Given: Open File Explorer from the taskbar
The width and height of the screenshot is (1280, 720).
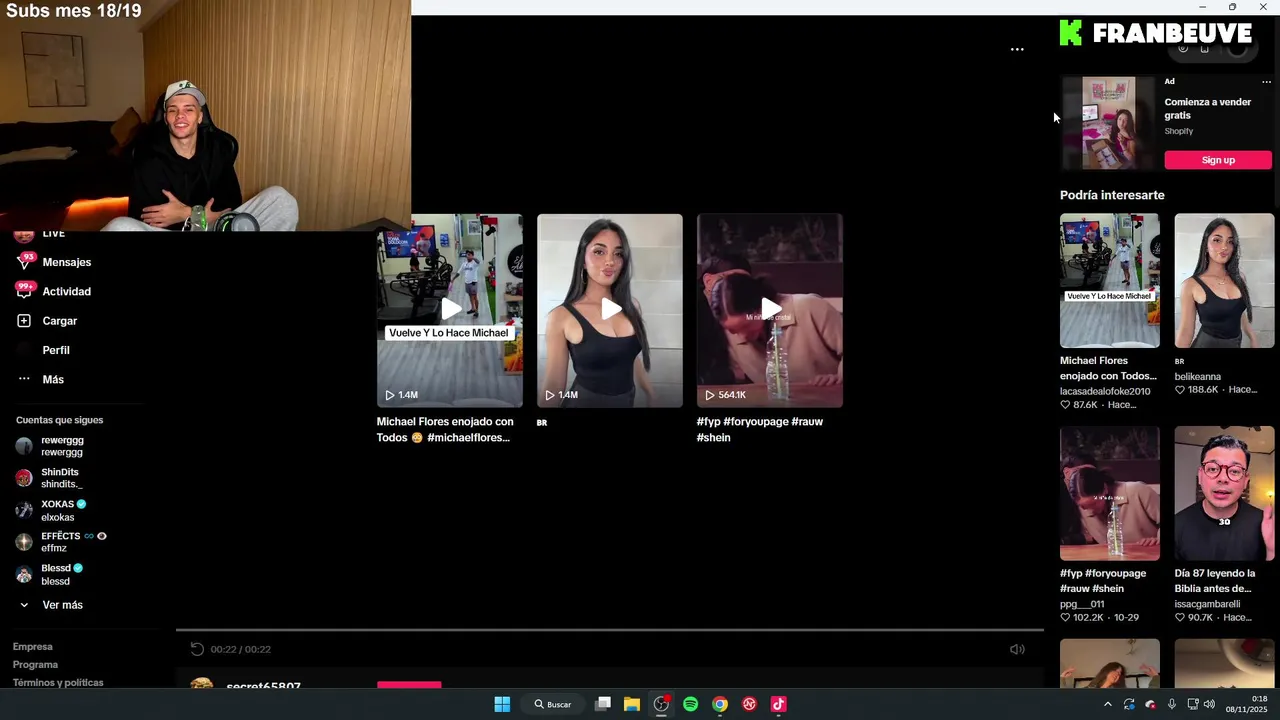Looking at the screenshot, I should coord(632,704).
